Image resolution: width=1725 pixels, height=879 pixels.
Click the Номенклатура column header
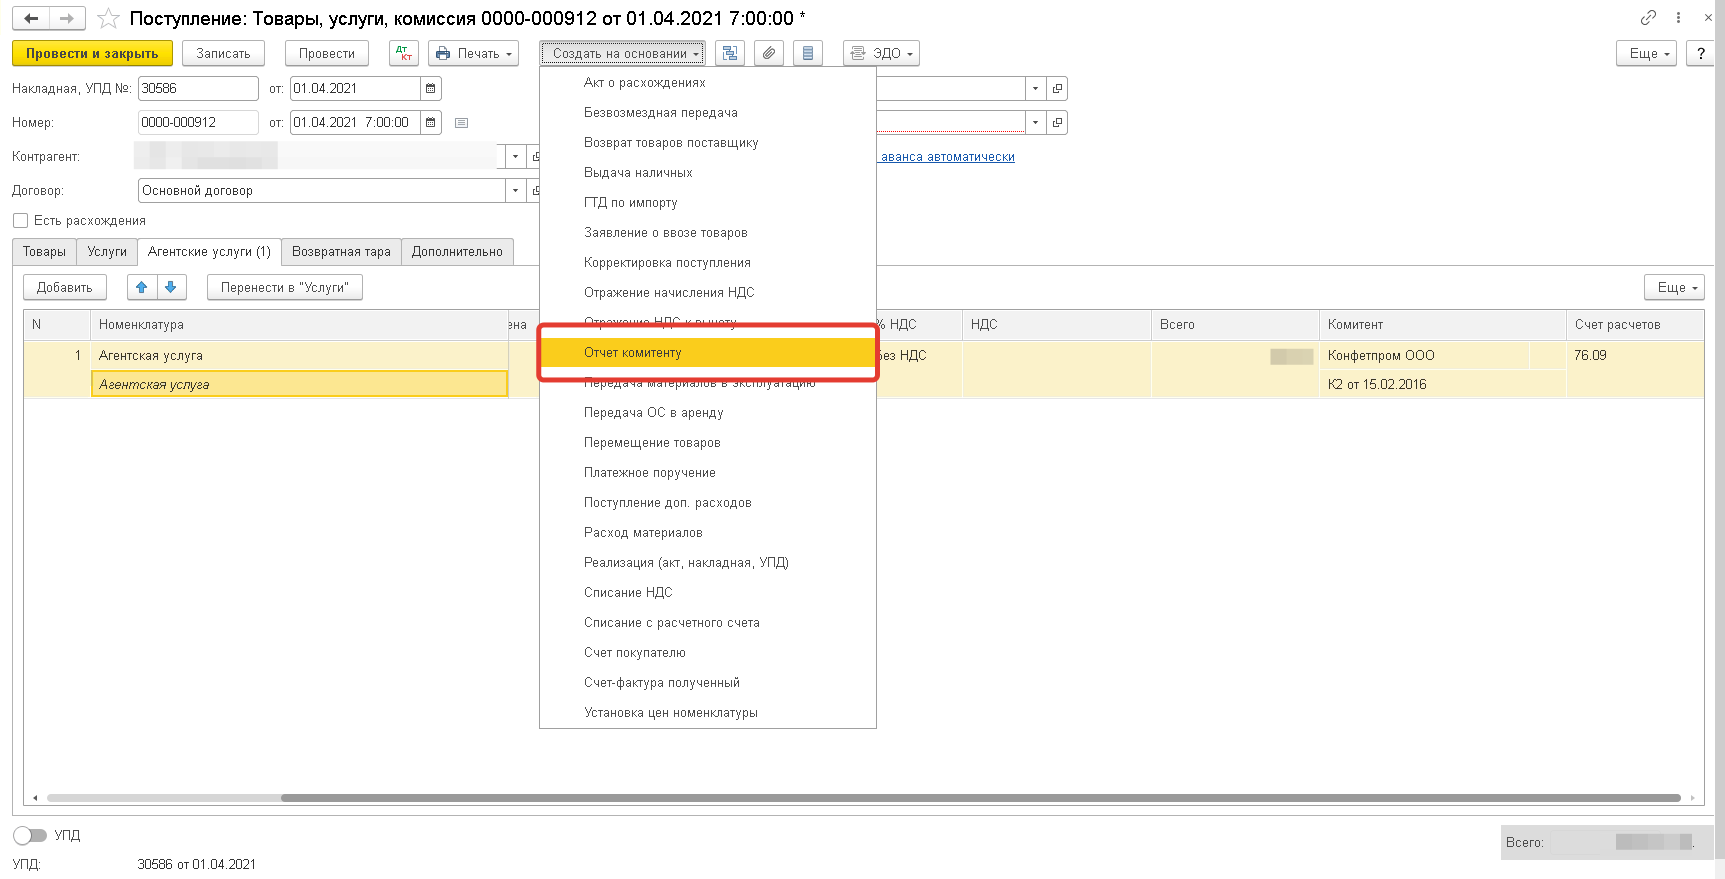click(x=299, y=324)
